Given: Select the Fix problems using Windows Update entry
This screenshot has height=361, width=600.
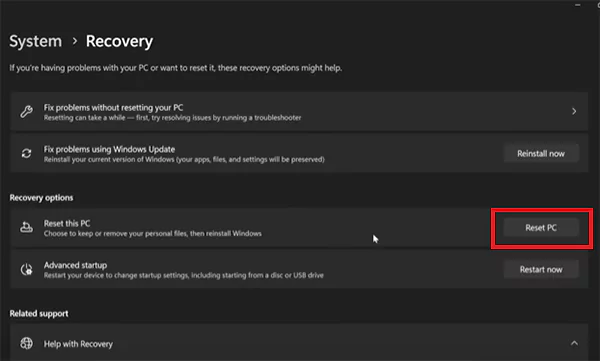Looking at the screenshot, I should point(299,154).
